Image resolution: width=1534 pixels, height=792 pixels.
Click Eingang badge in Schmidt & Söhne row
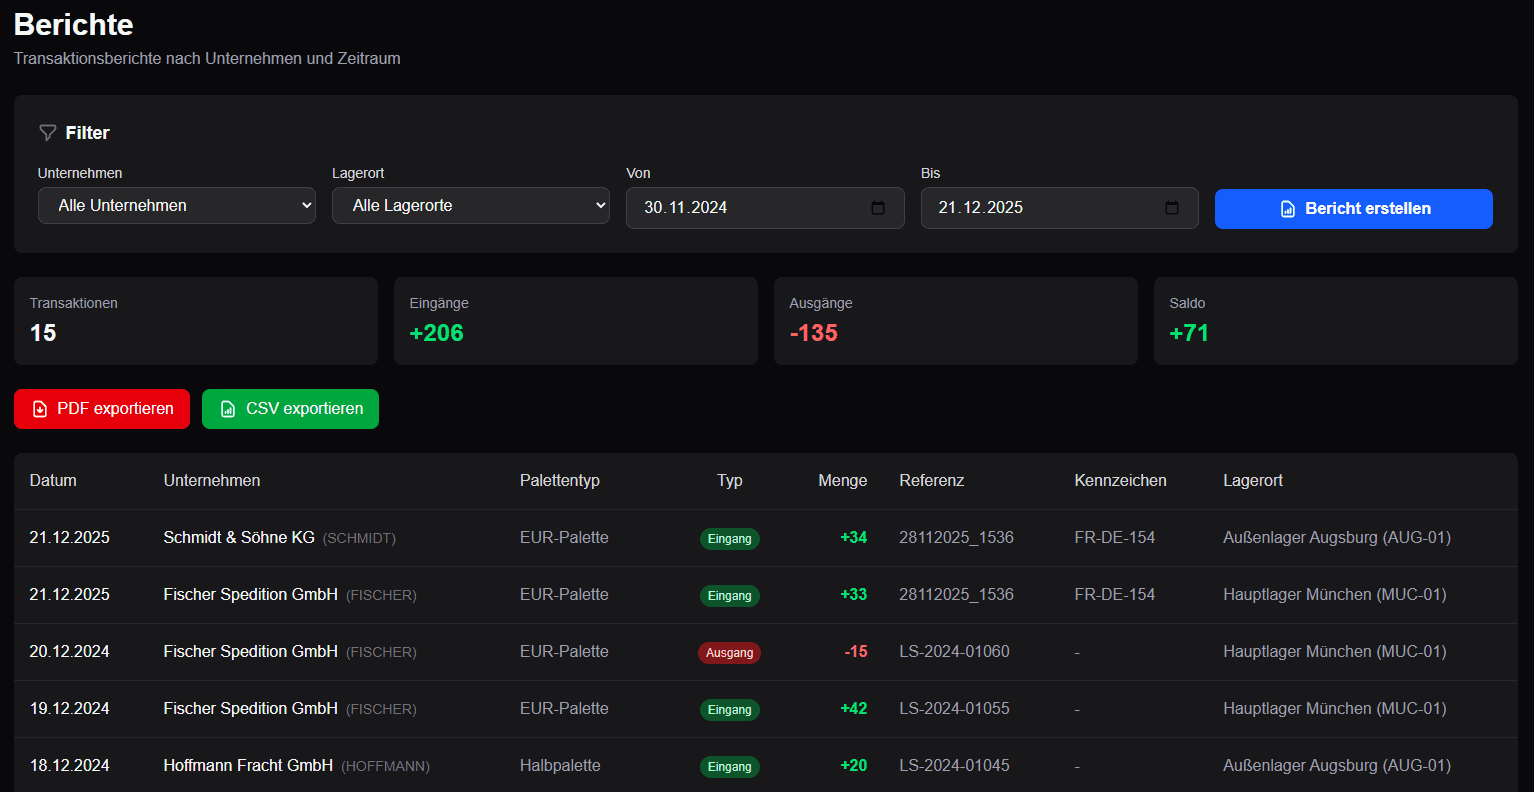coord(729,539)
